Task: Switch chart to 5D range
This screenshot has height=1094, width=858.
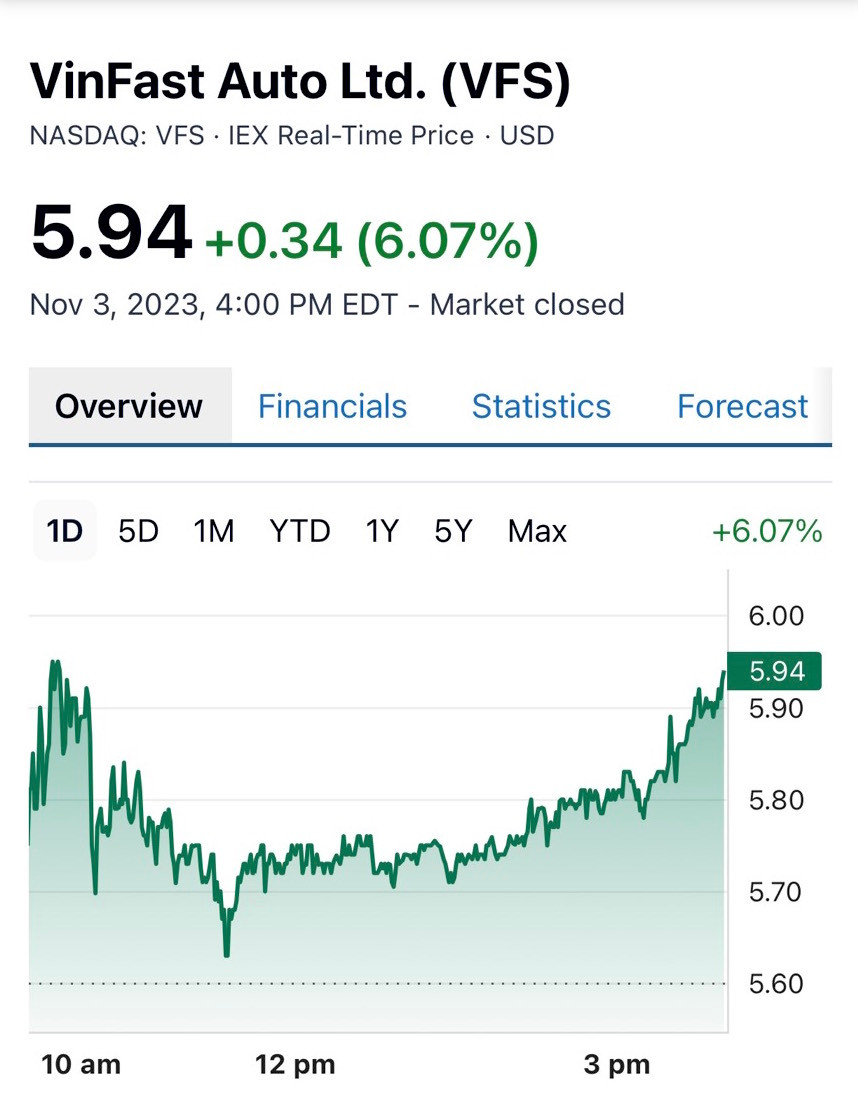Action: pyautogui.click(x=138, y=530)
